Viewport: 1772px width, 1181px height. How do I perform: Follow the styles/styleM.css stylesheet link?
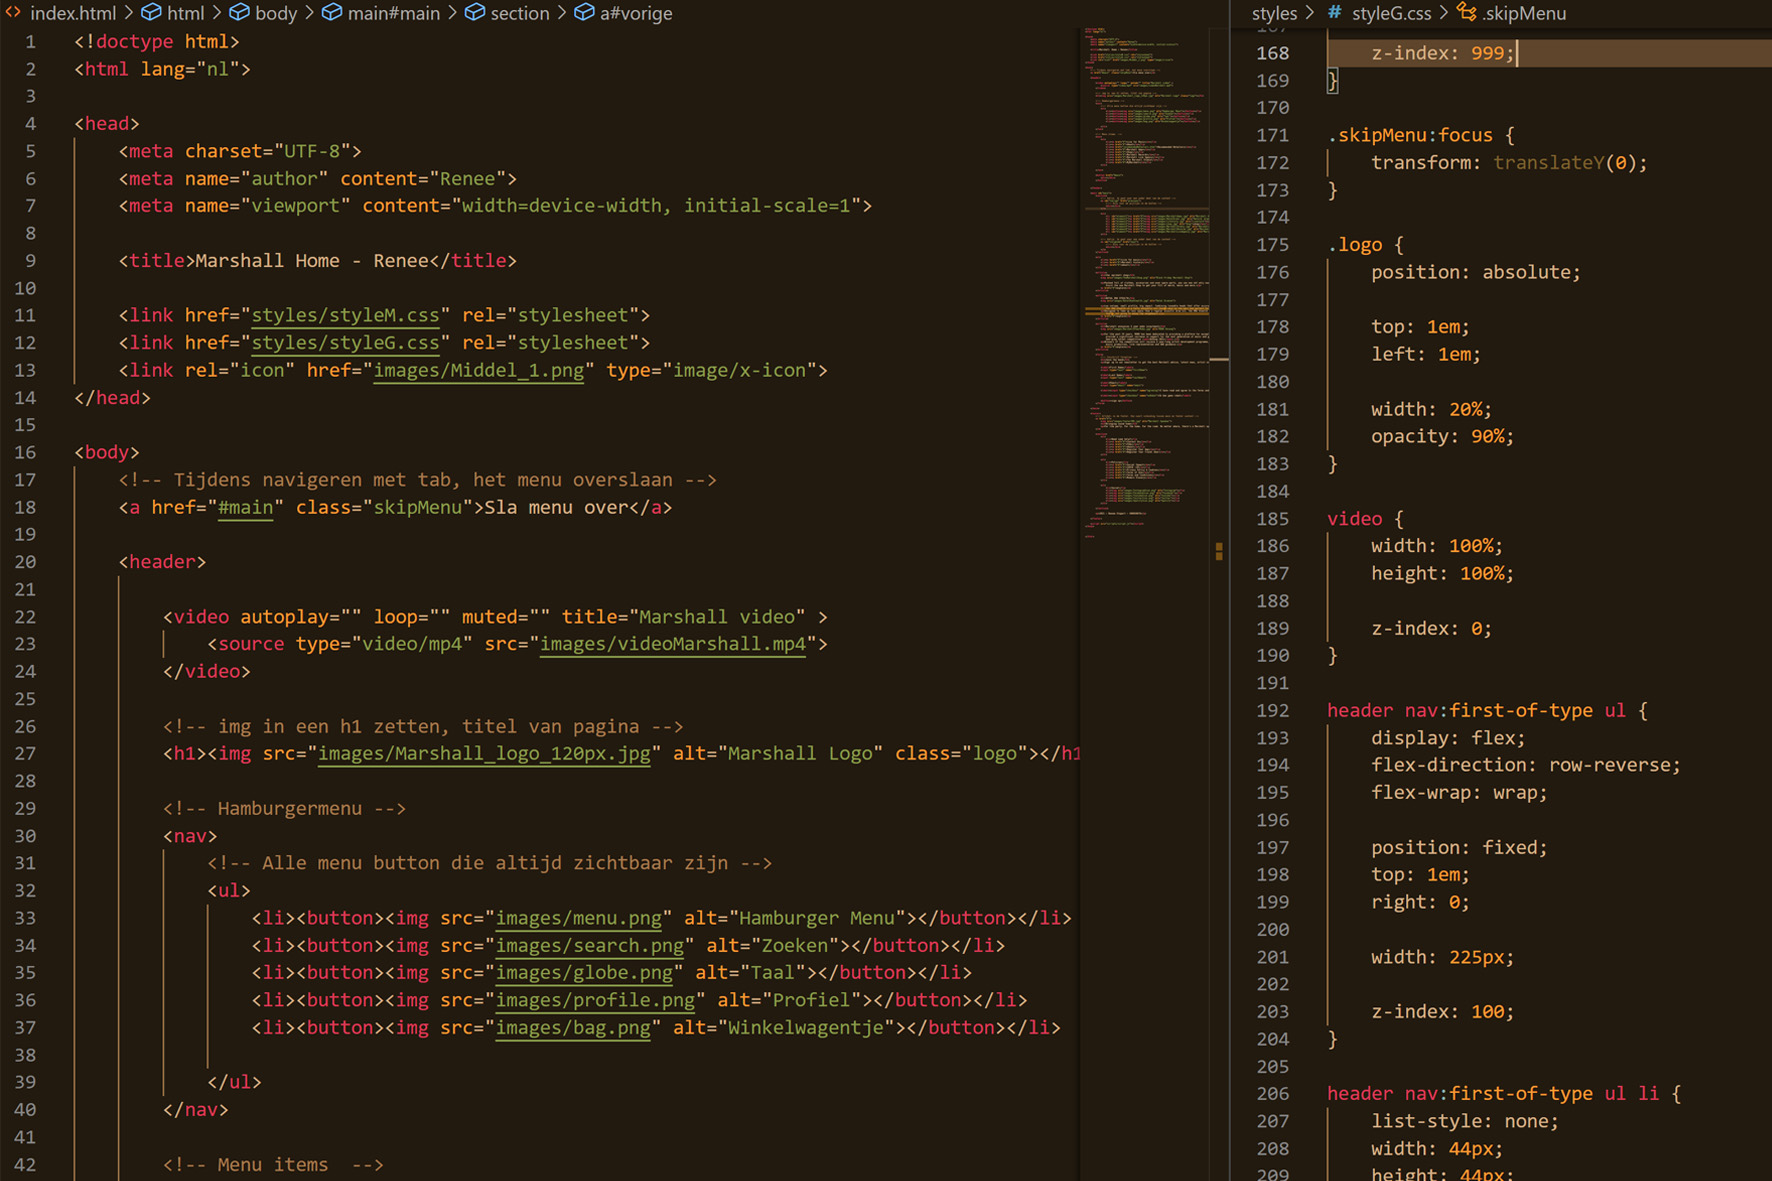pyautogui.click(x=345, y=315)
